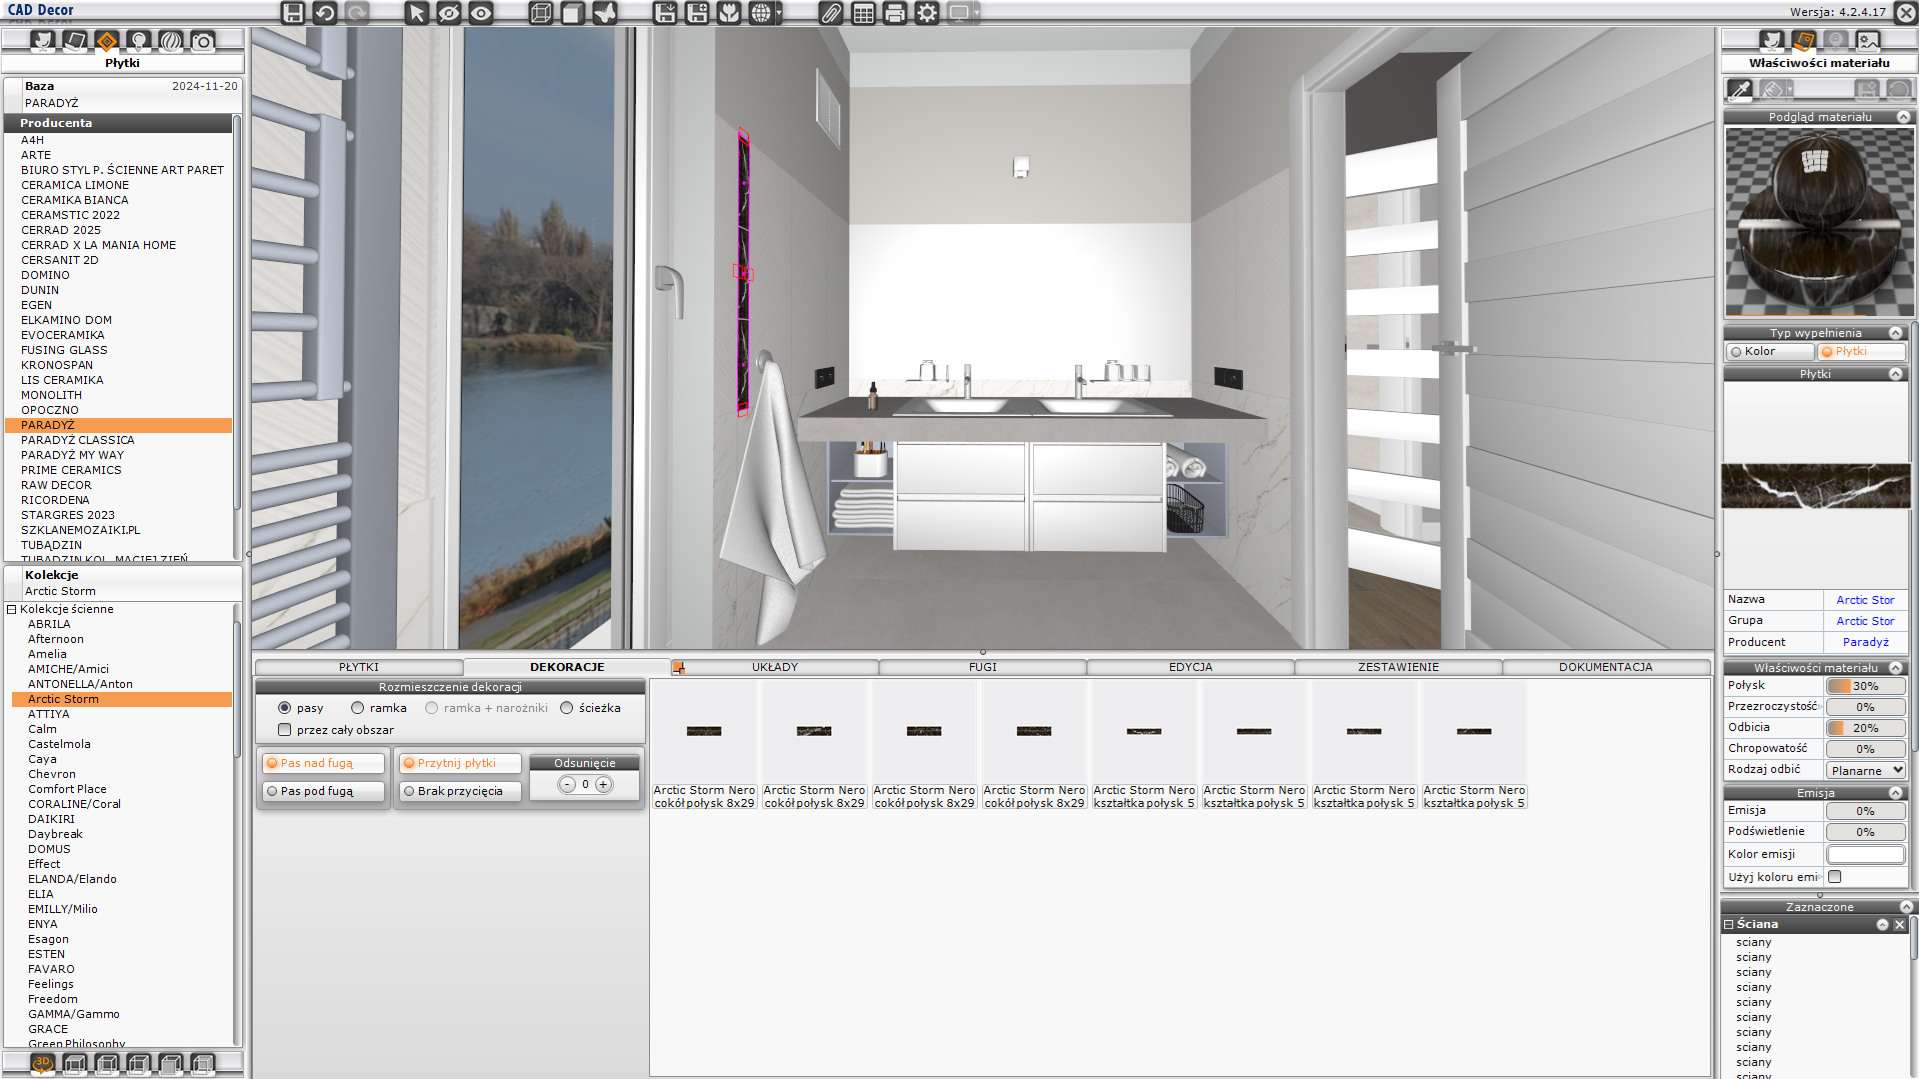Open the camera panel in left sidebar

click(x=203, y=41)
